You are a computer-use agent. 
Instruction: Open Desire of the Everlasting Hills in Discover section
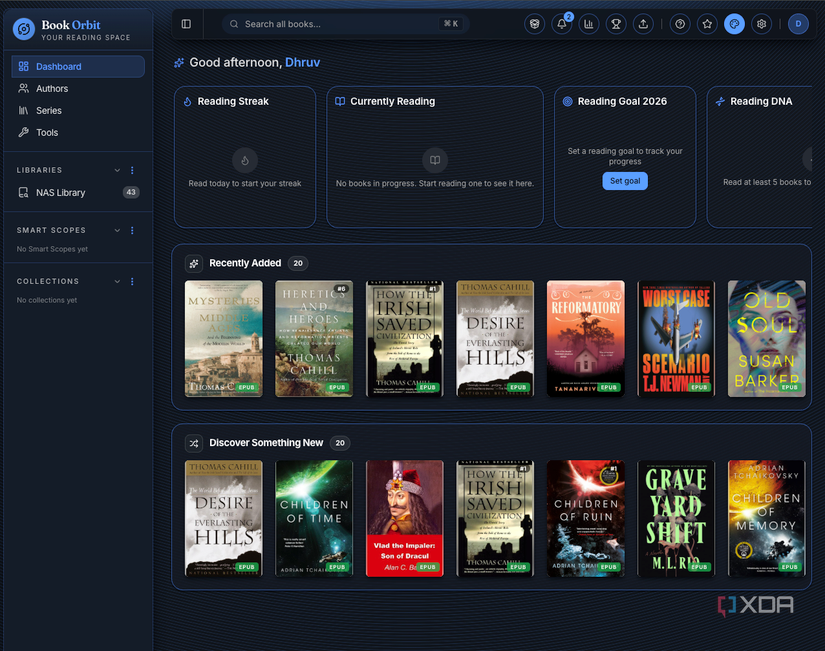click(224, 518)
